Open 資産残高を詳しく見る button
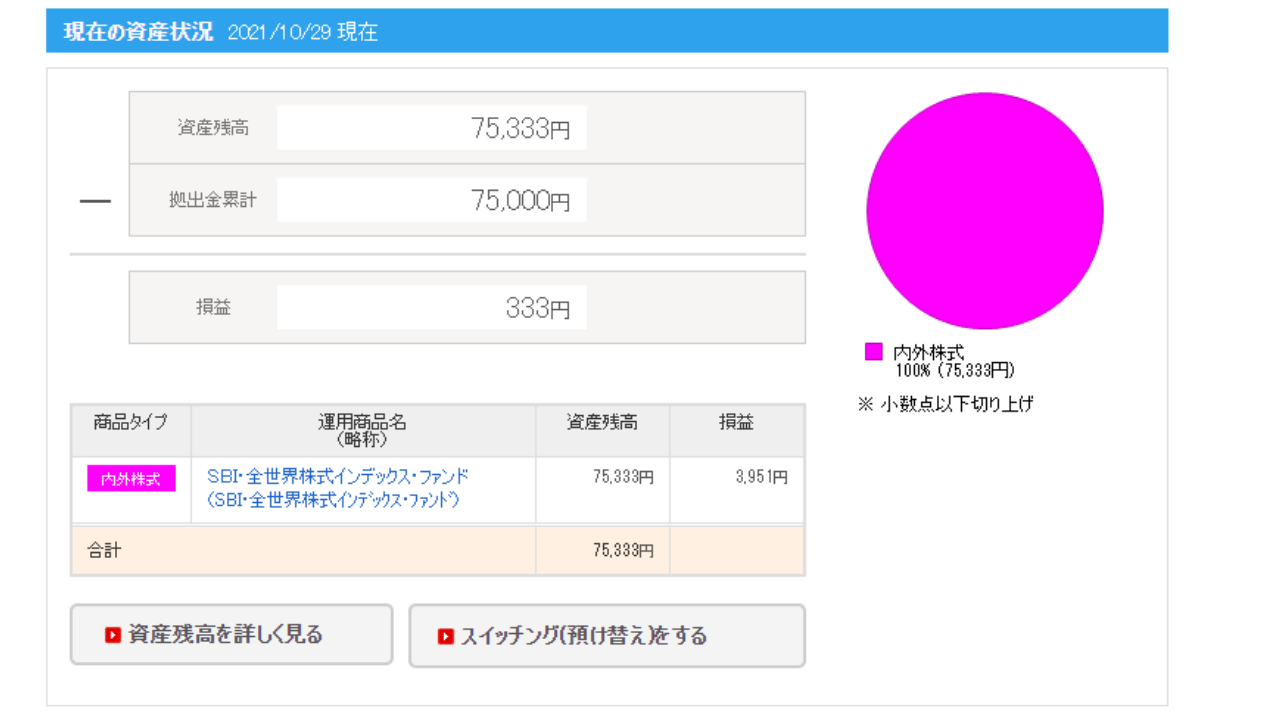Viewport: 1280px width, 720px height. click(x=231, y=634)
